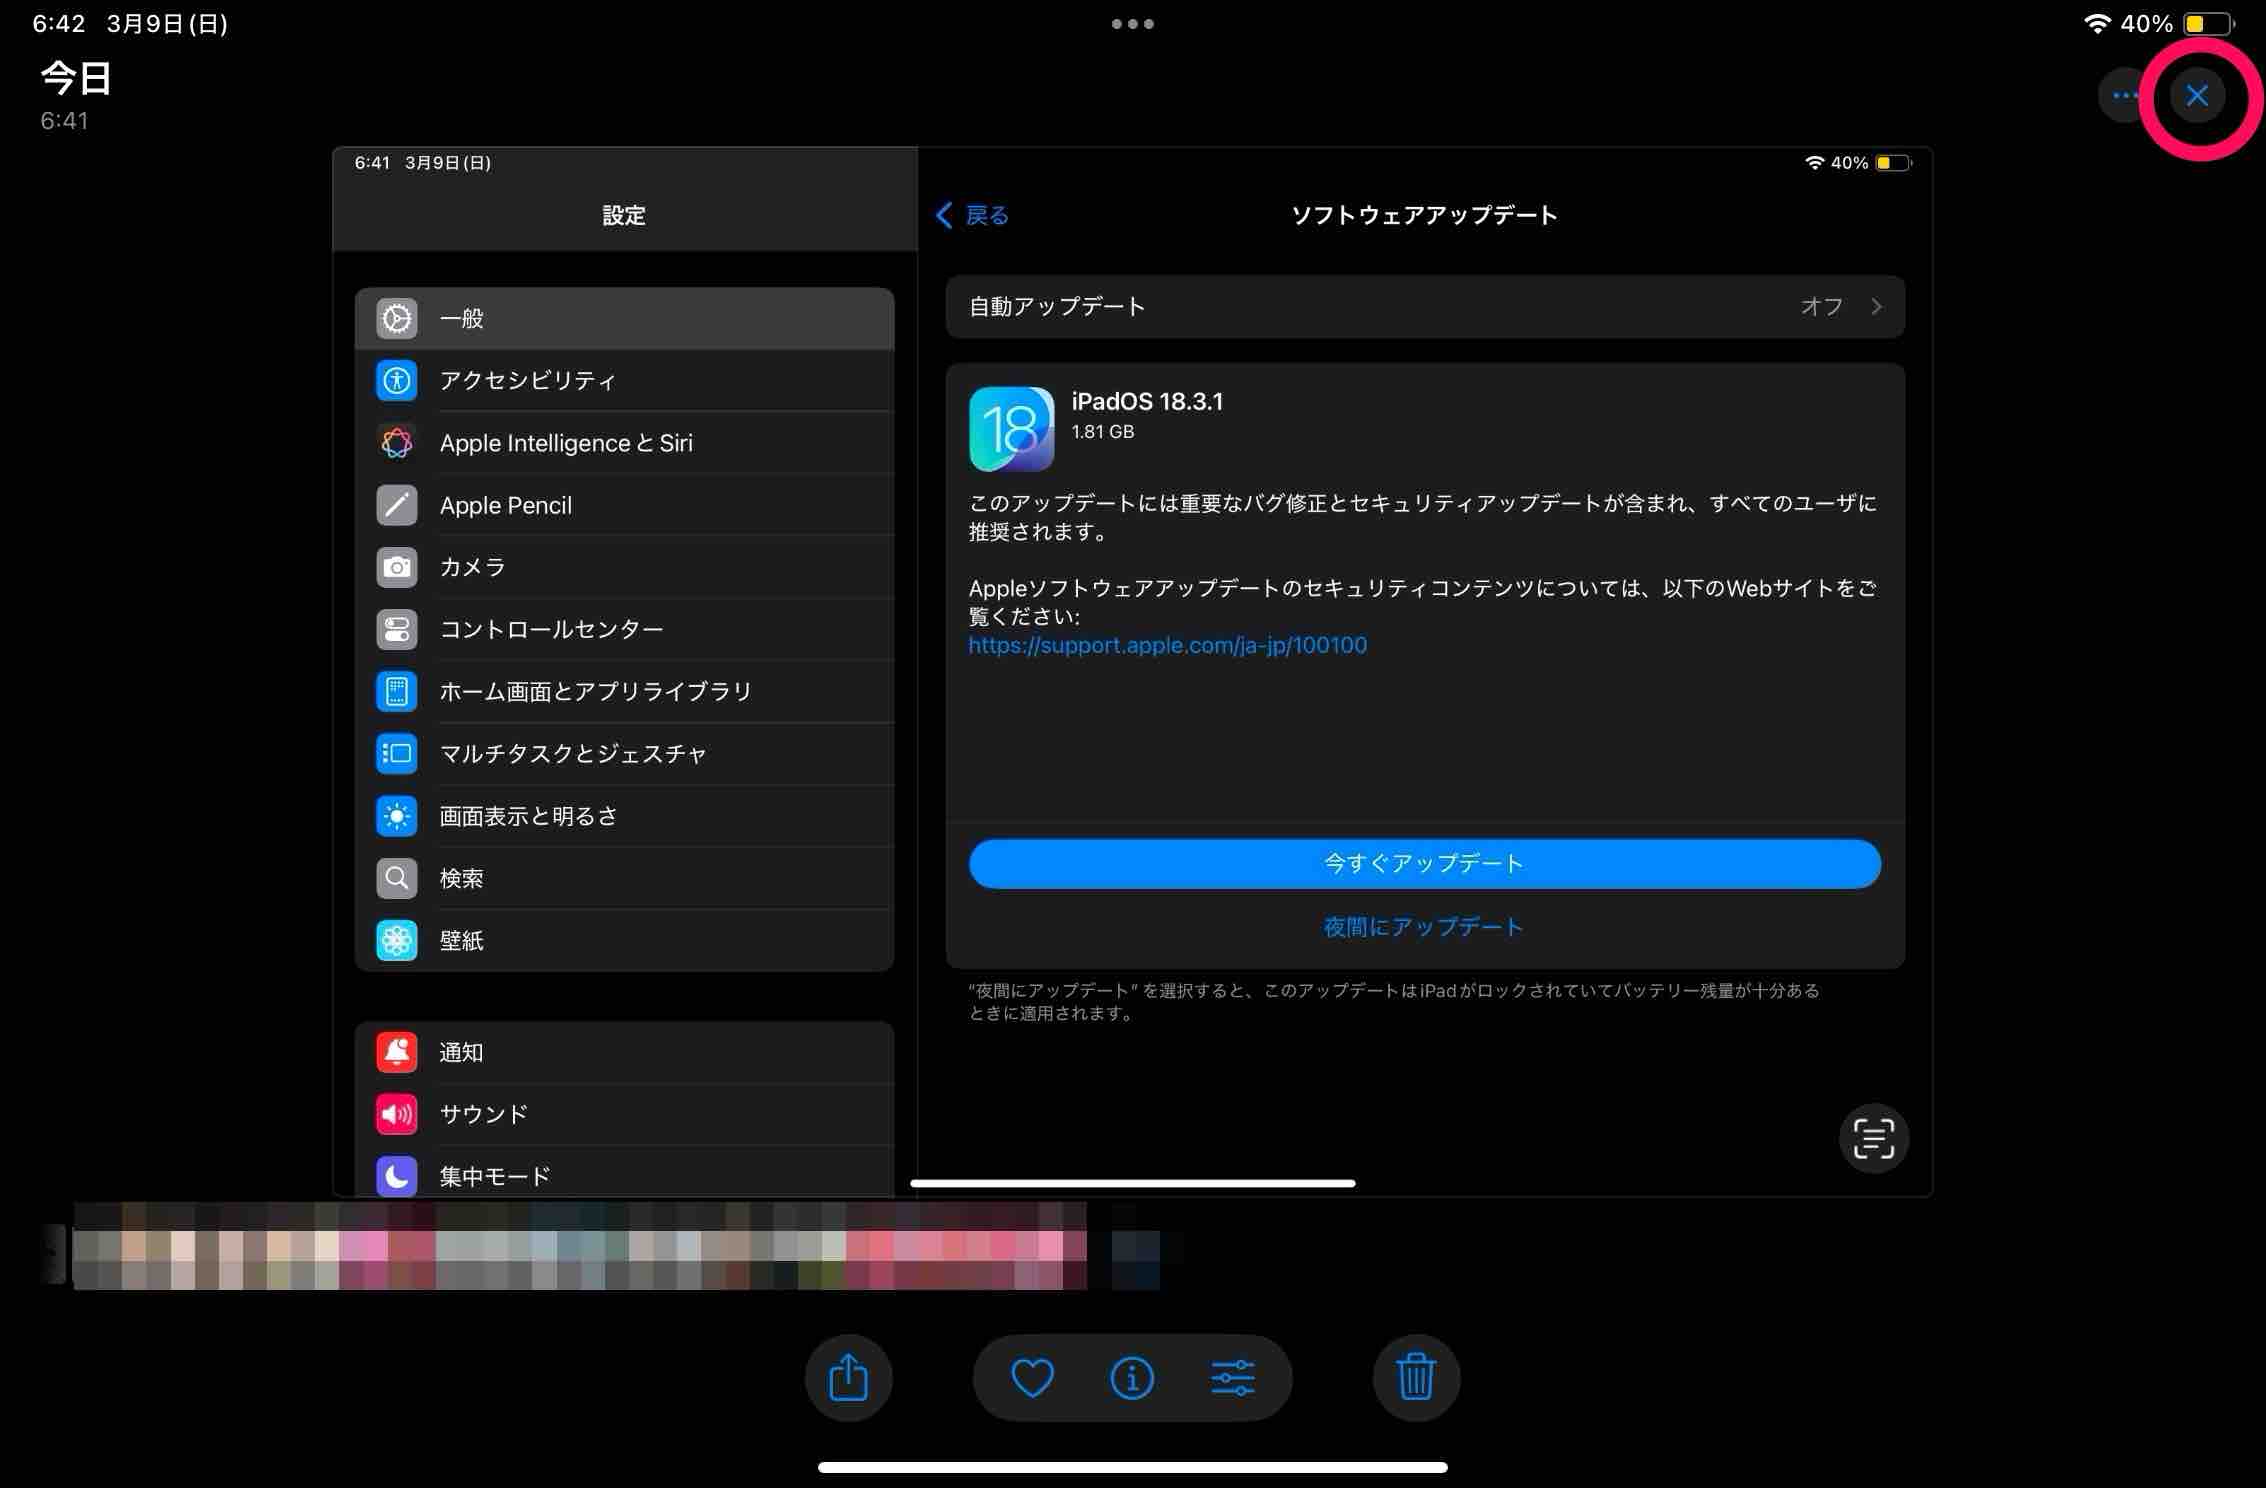
Task: Select the pixelated thumbnail filmstrip
Action: (580, 1246)
